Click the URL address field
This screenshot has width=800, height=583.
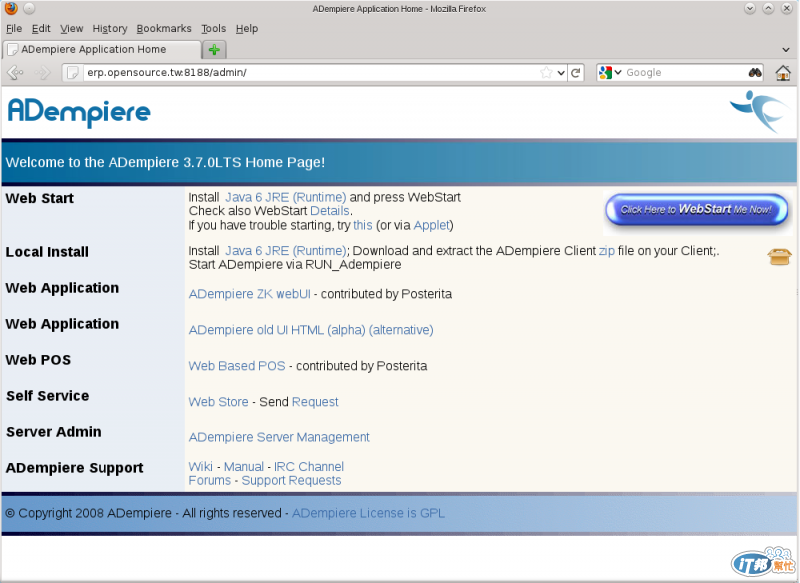pyautogui.click(x=311, y=73)
